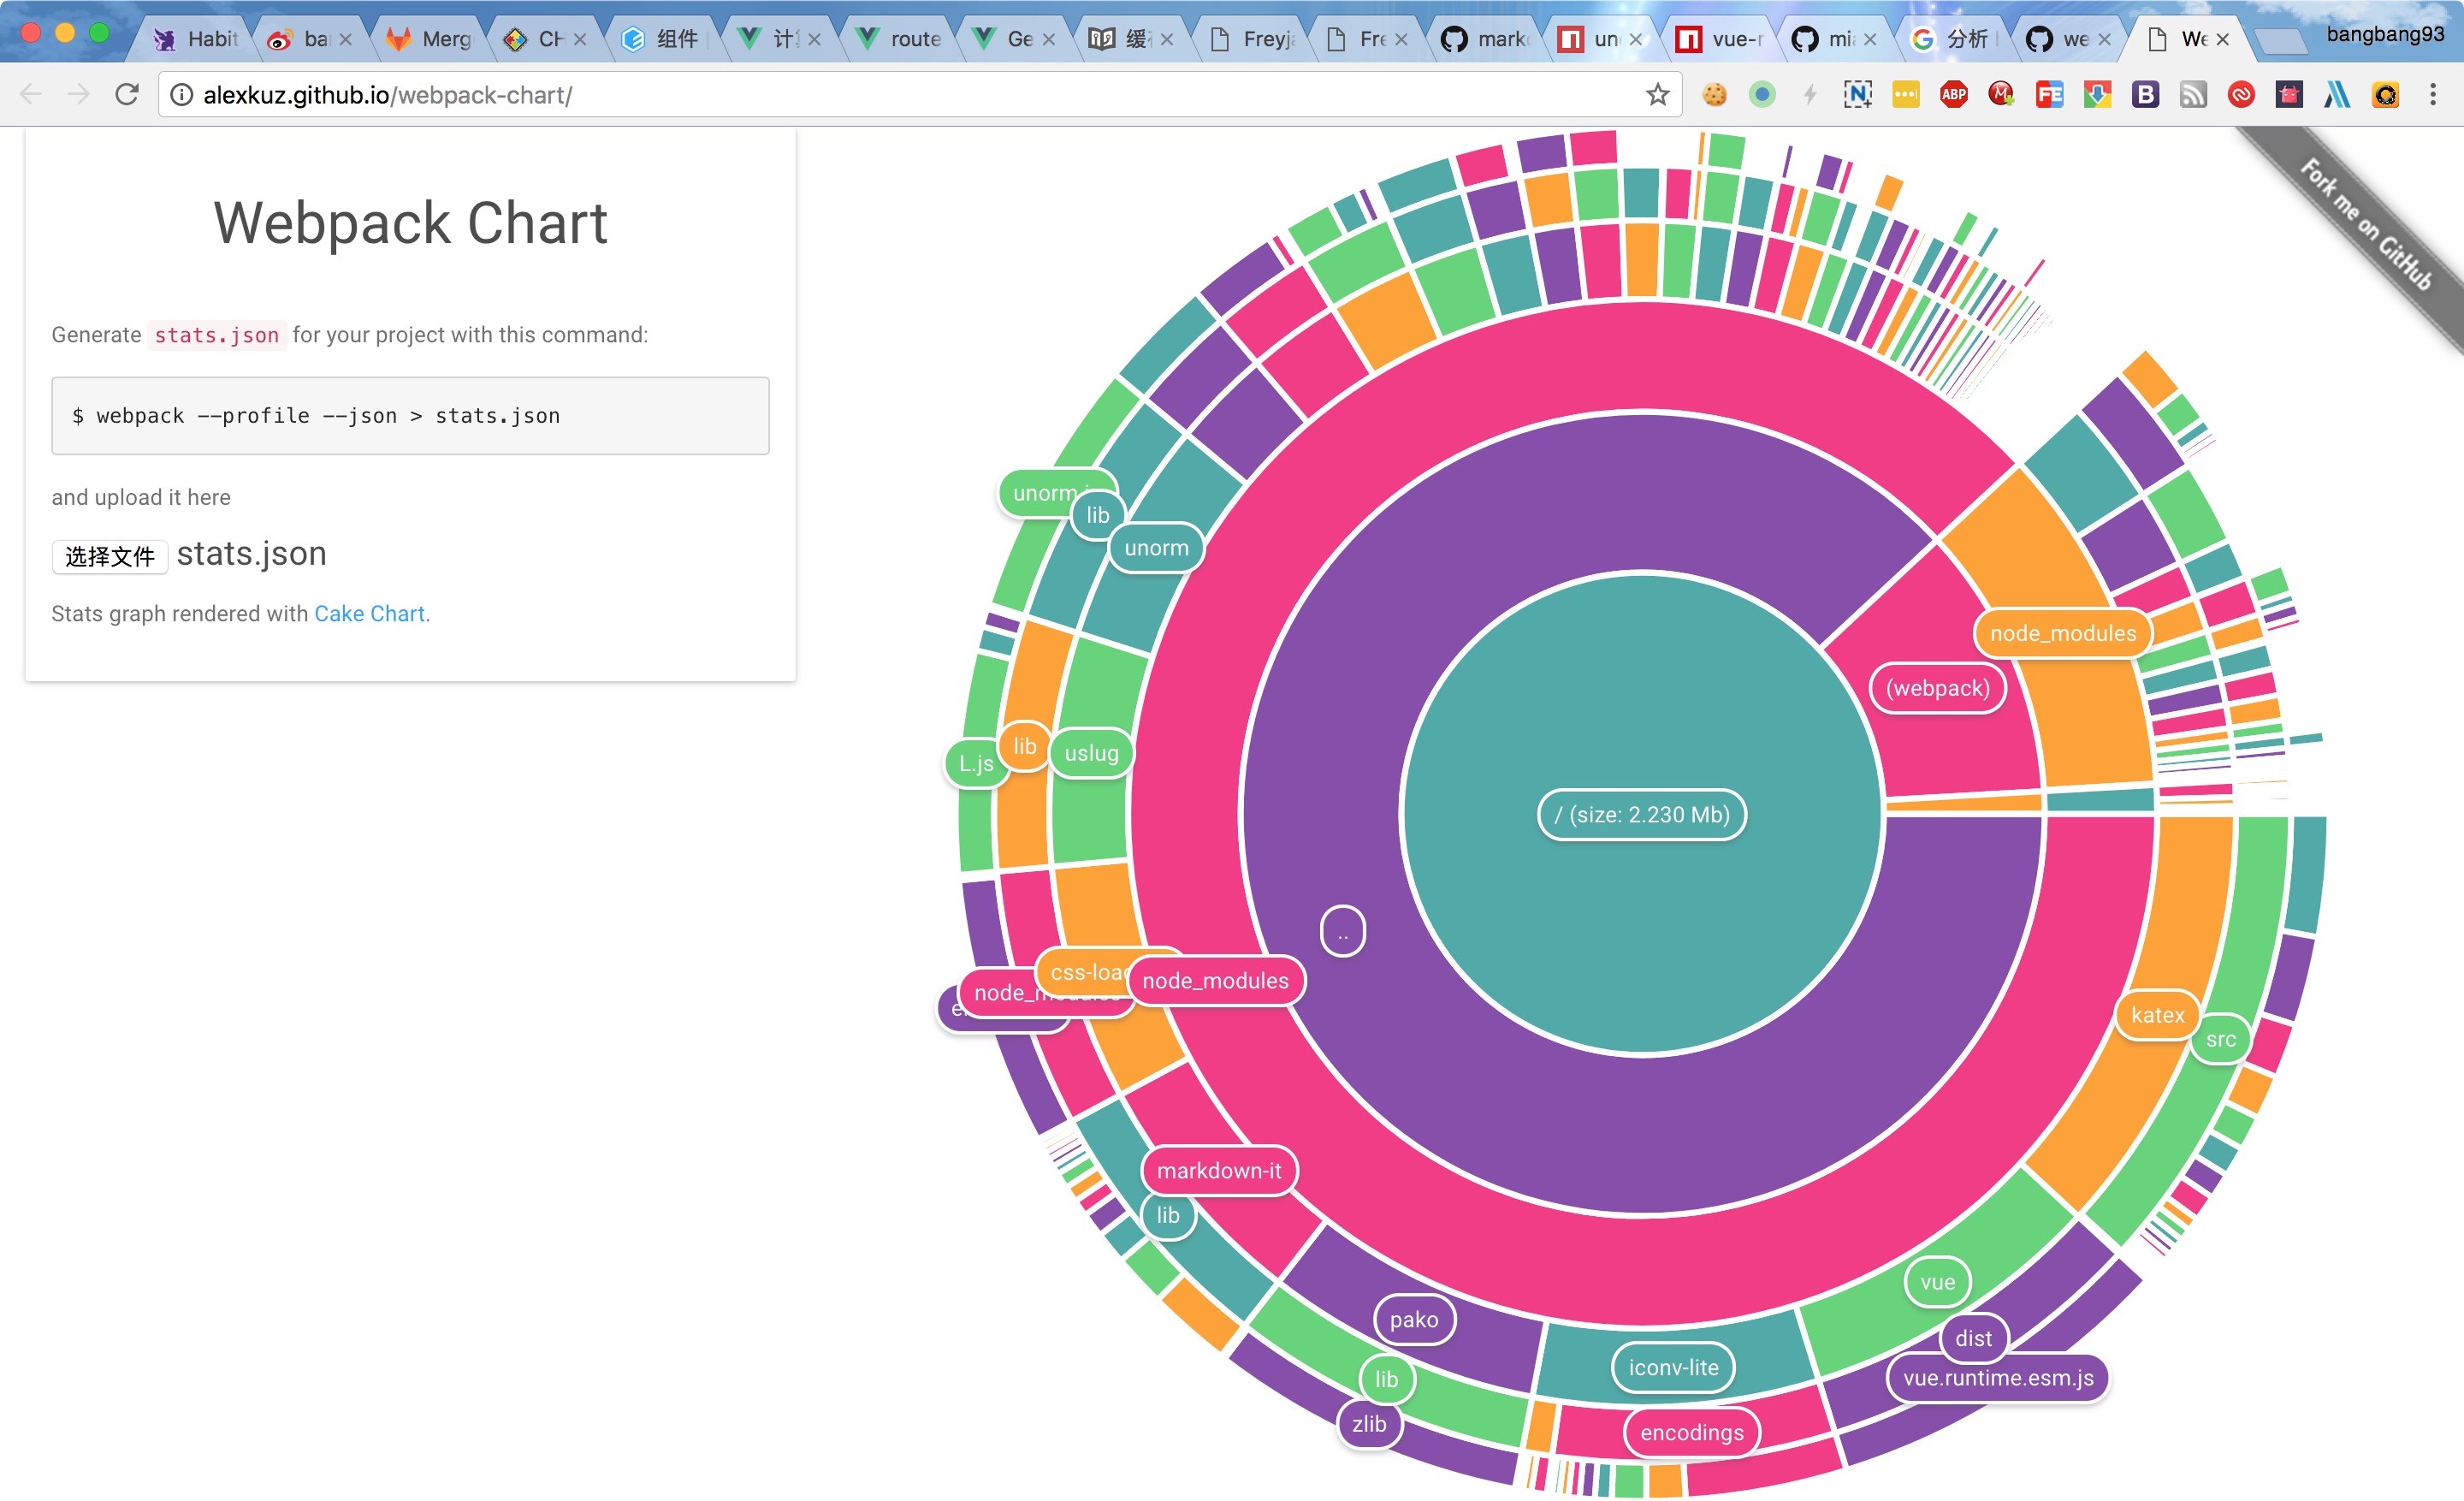Open Chrome three-dot menu
The image size is (2464, 1501).
[x=2433, y=95]
